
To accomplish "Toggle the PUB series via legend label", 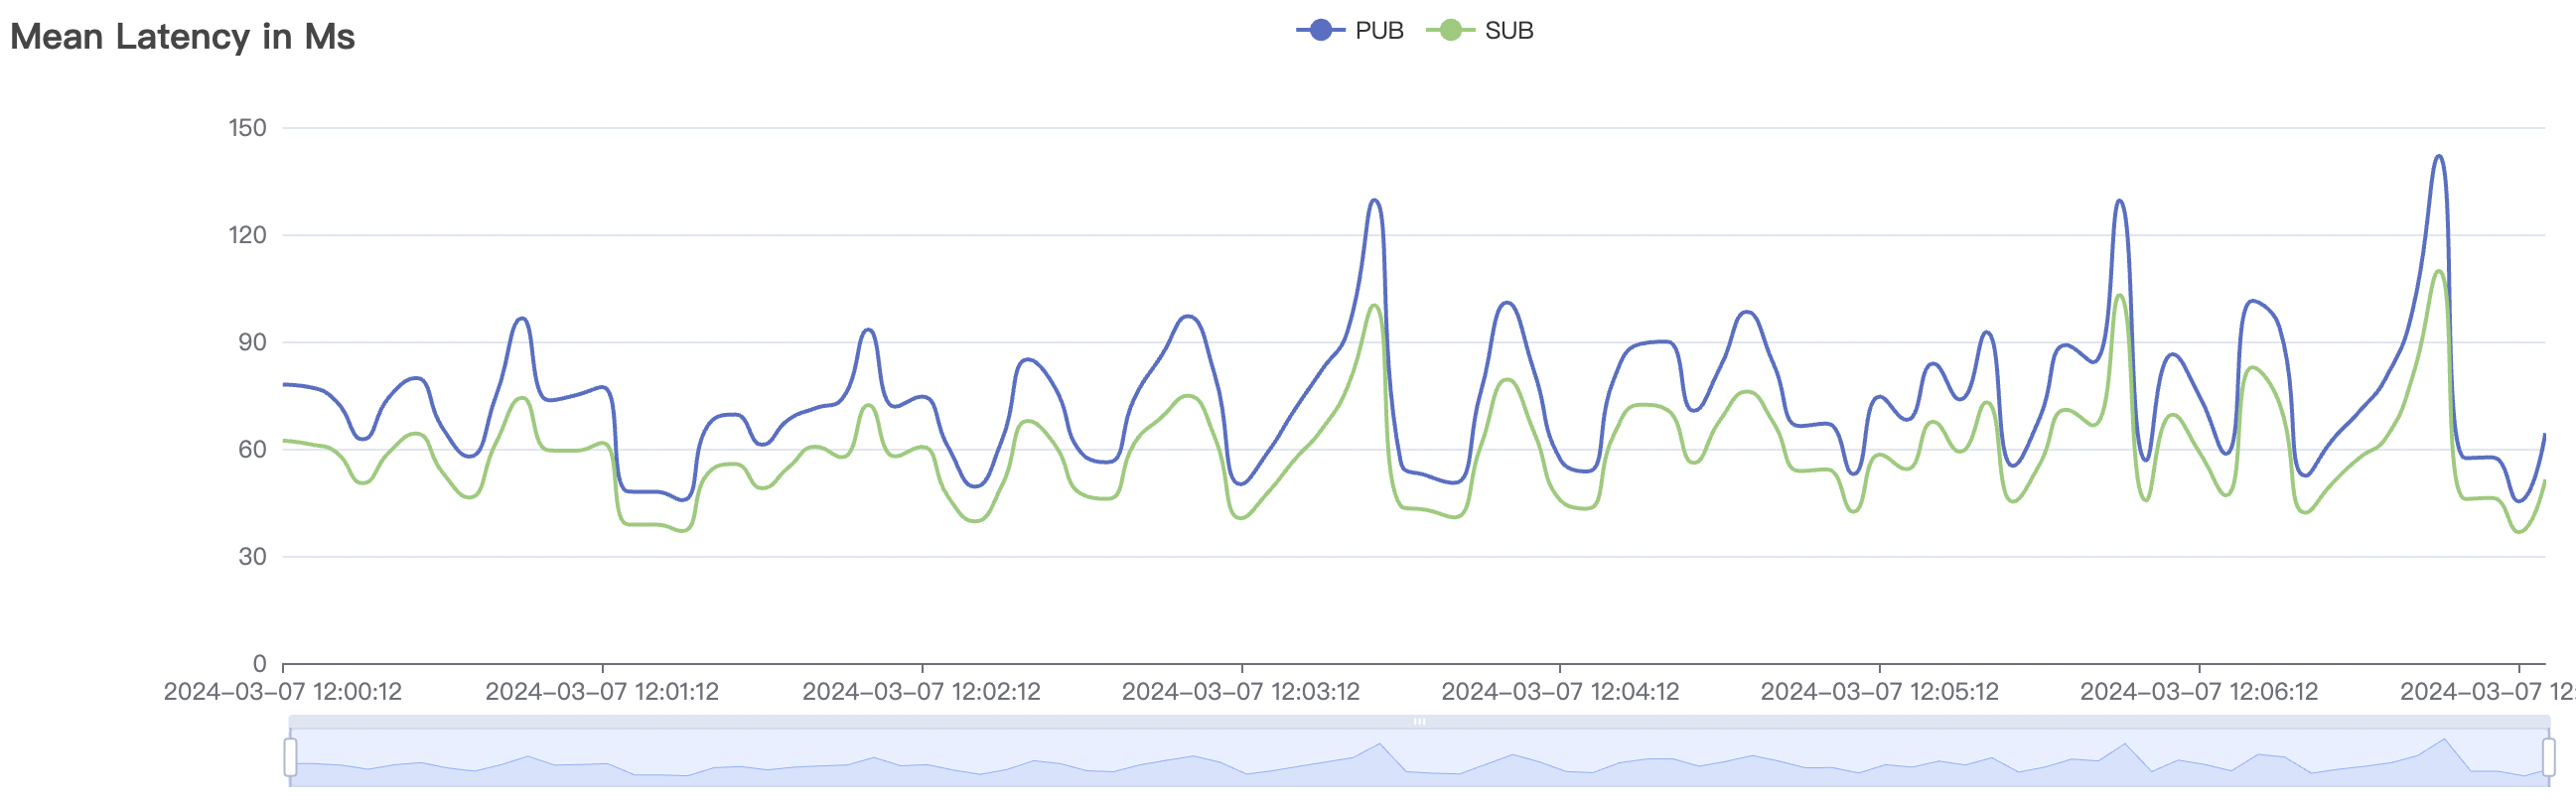I will tap(1379, 31).
